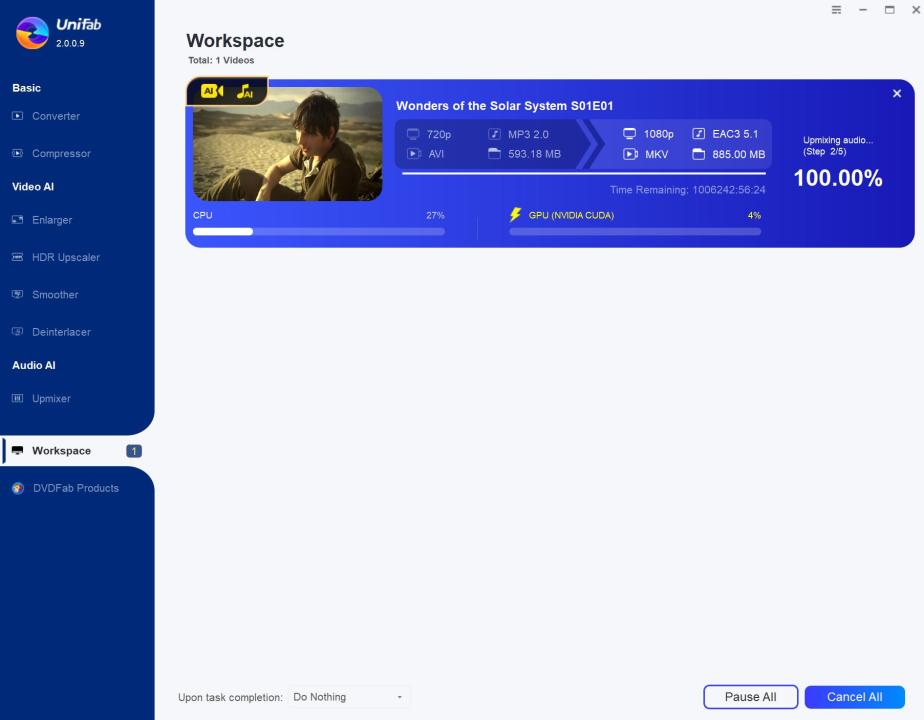Open the DVDFab Products icon

point(18,488)
